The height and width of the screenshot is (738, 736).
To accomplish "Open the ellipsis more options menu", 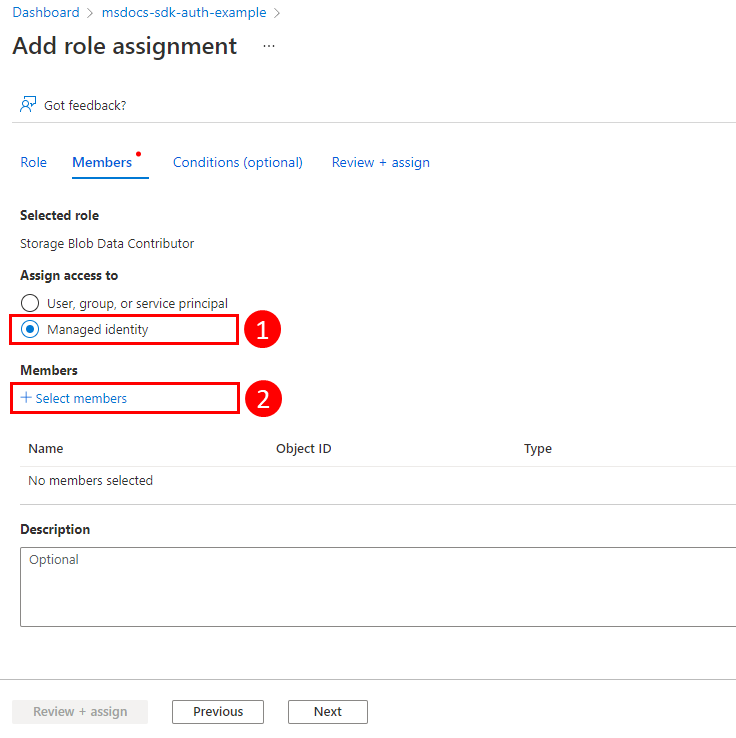I will point(269,46).
